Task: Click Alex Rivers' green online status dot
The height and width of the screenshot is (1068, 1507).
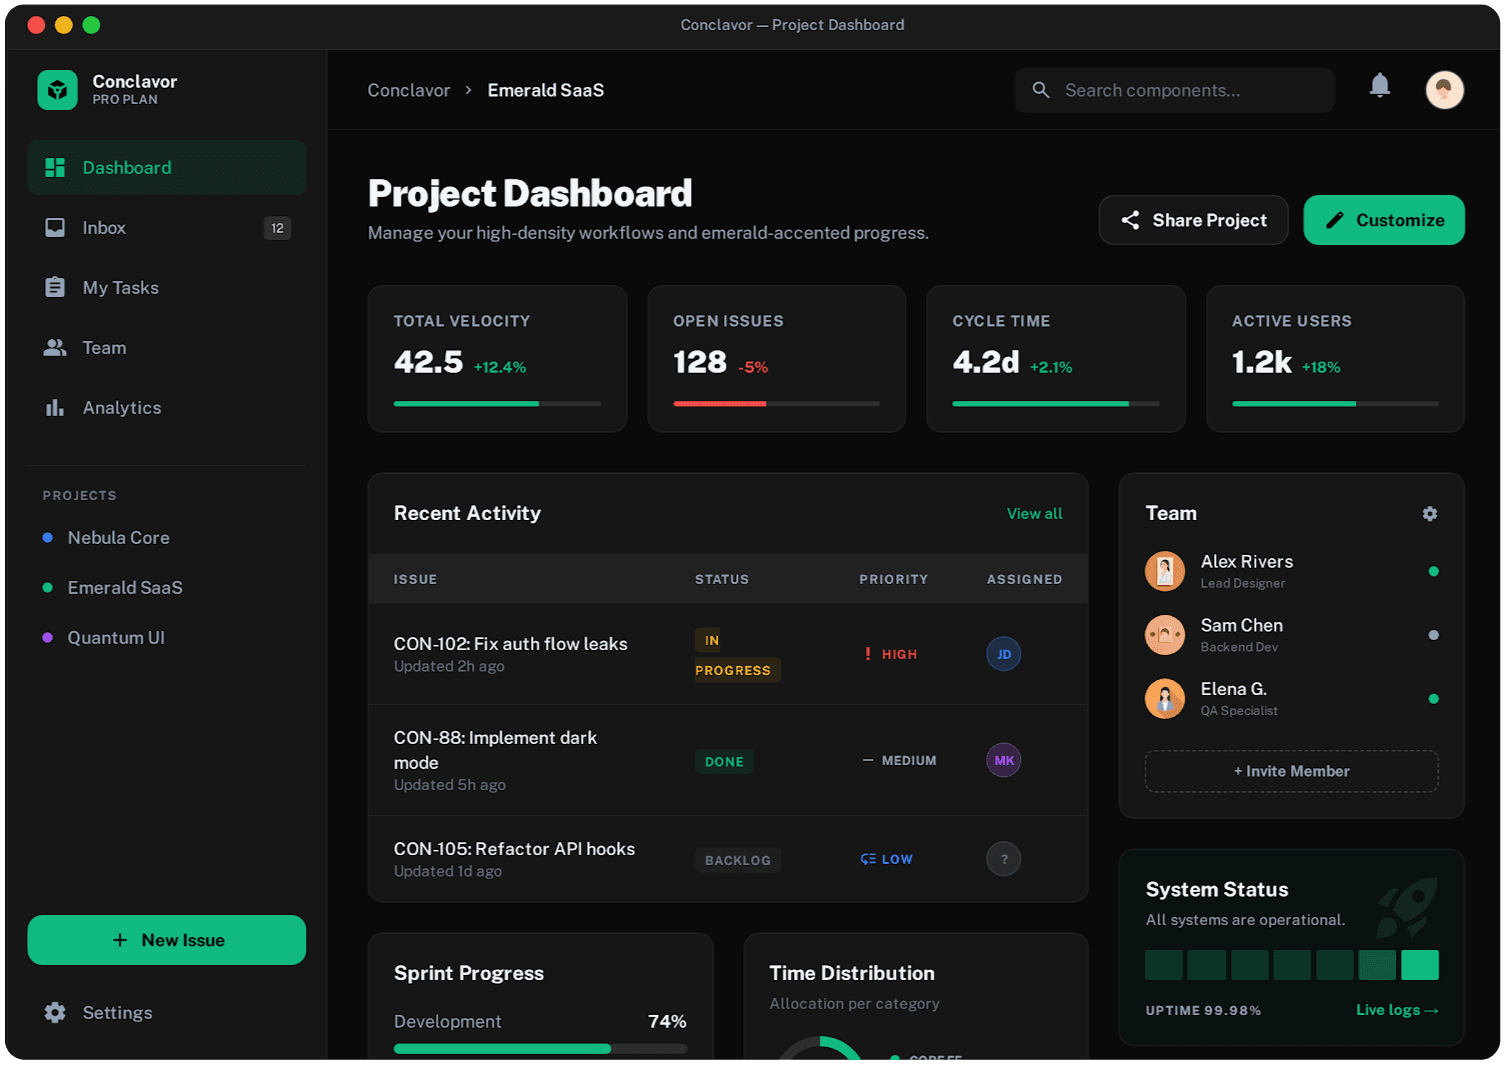Action: [x=1434, y=571]
